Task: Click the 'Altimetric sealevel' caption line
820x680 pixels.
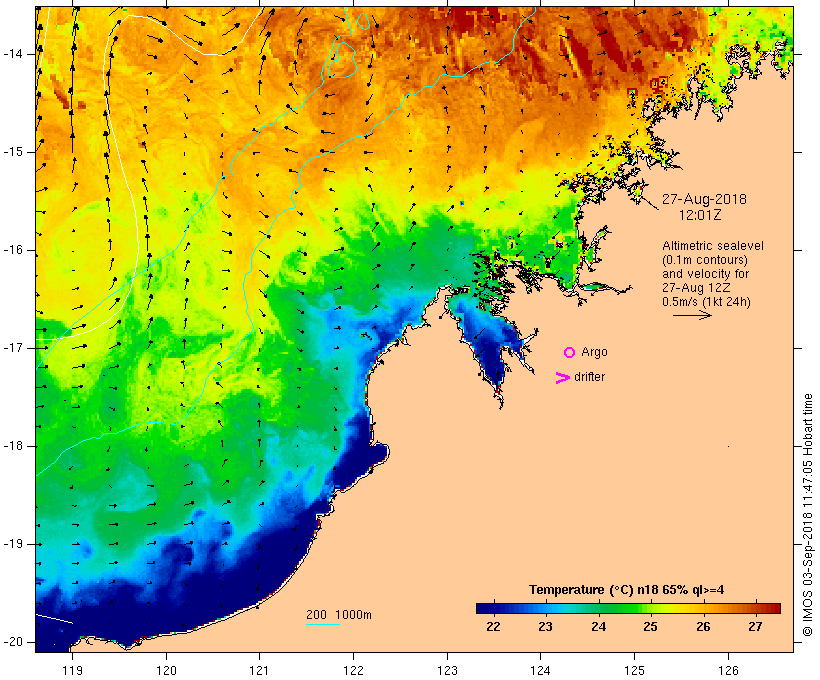Action: point(713,246)
